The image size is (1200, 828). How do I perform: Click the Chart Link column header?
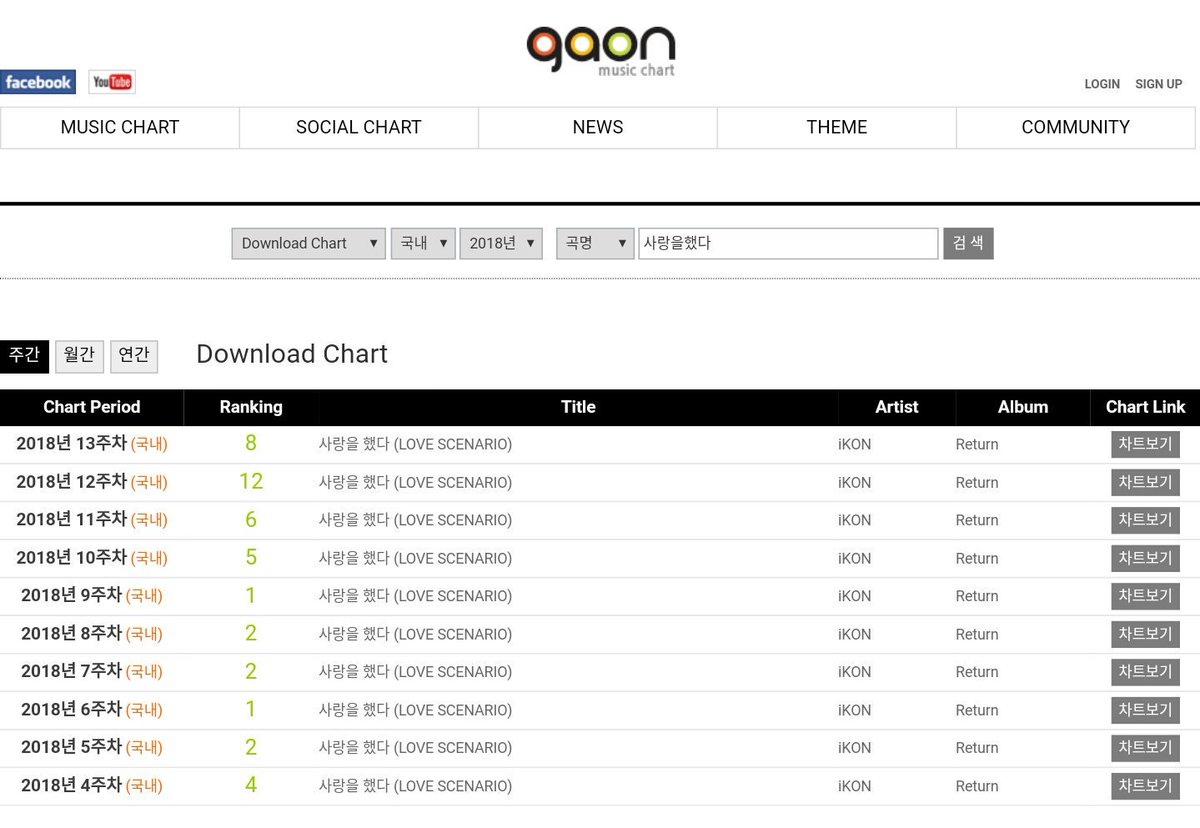[1145, 407]
